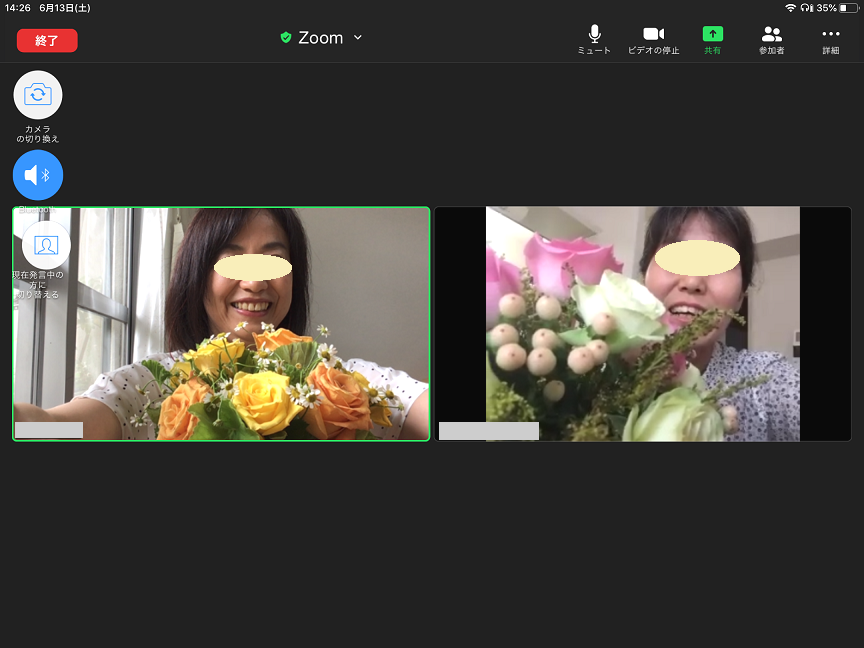Open the Participants (参加者) panel
The image size is (864, 648).
point(771,35)
